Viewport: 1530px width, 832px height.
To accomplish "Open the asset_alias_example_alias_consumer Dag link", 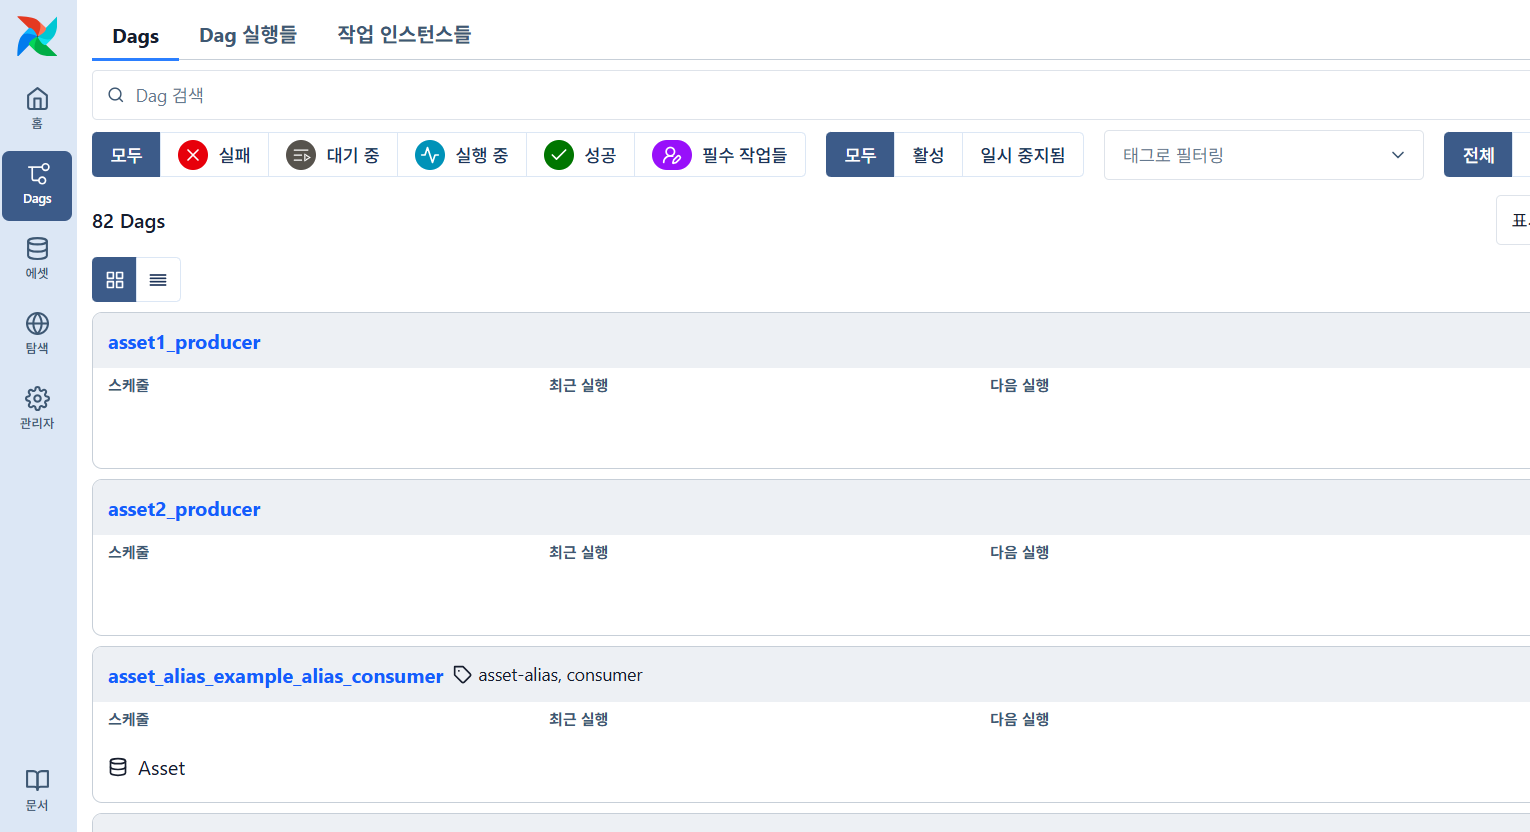I will coord(275,676).
